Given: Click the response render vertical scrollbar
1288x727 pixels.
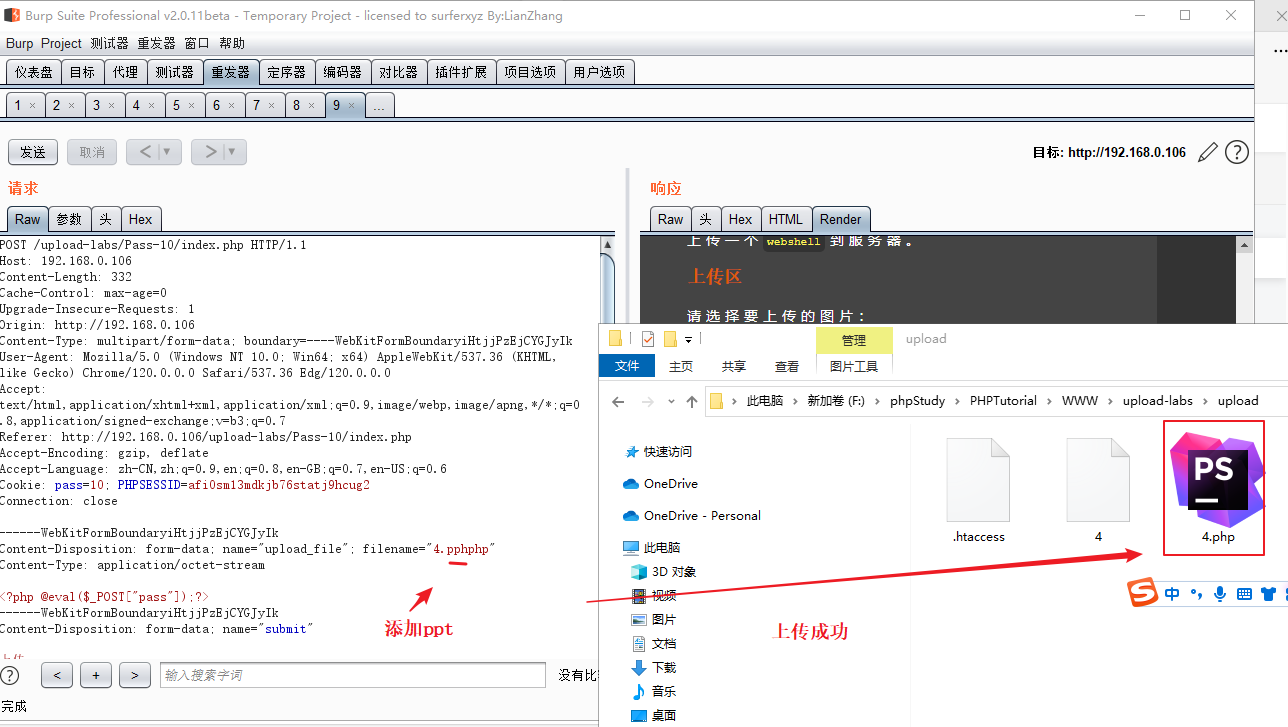Looking at the screenshot, I should (1245, 280).
